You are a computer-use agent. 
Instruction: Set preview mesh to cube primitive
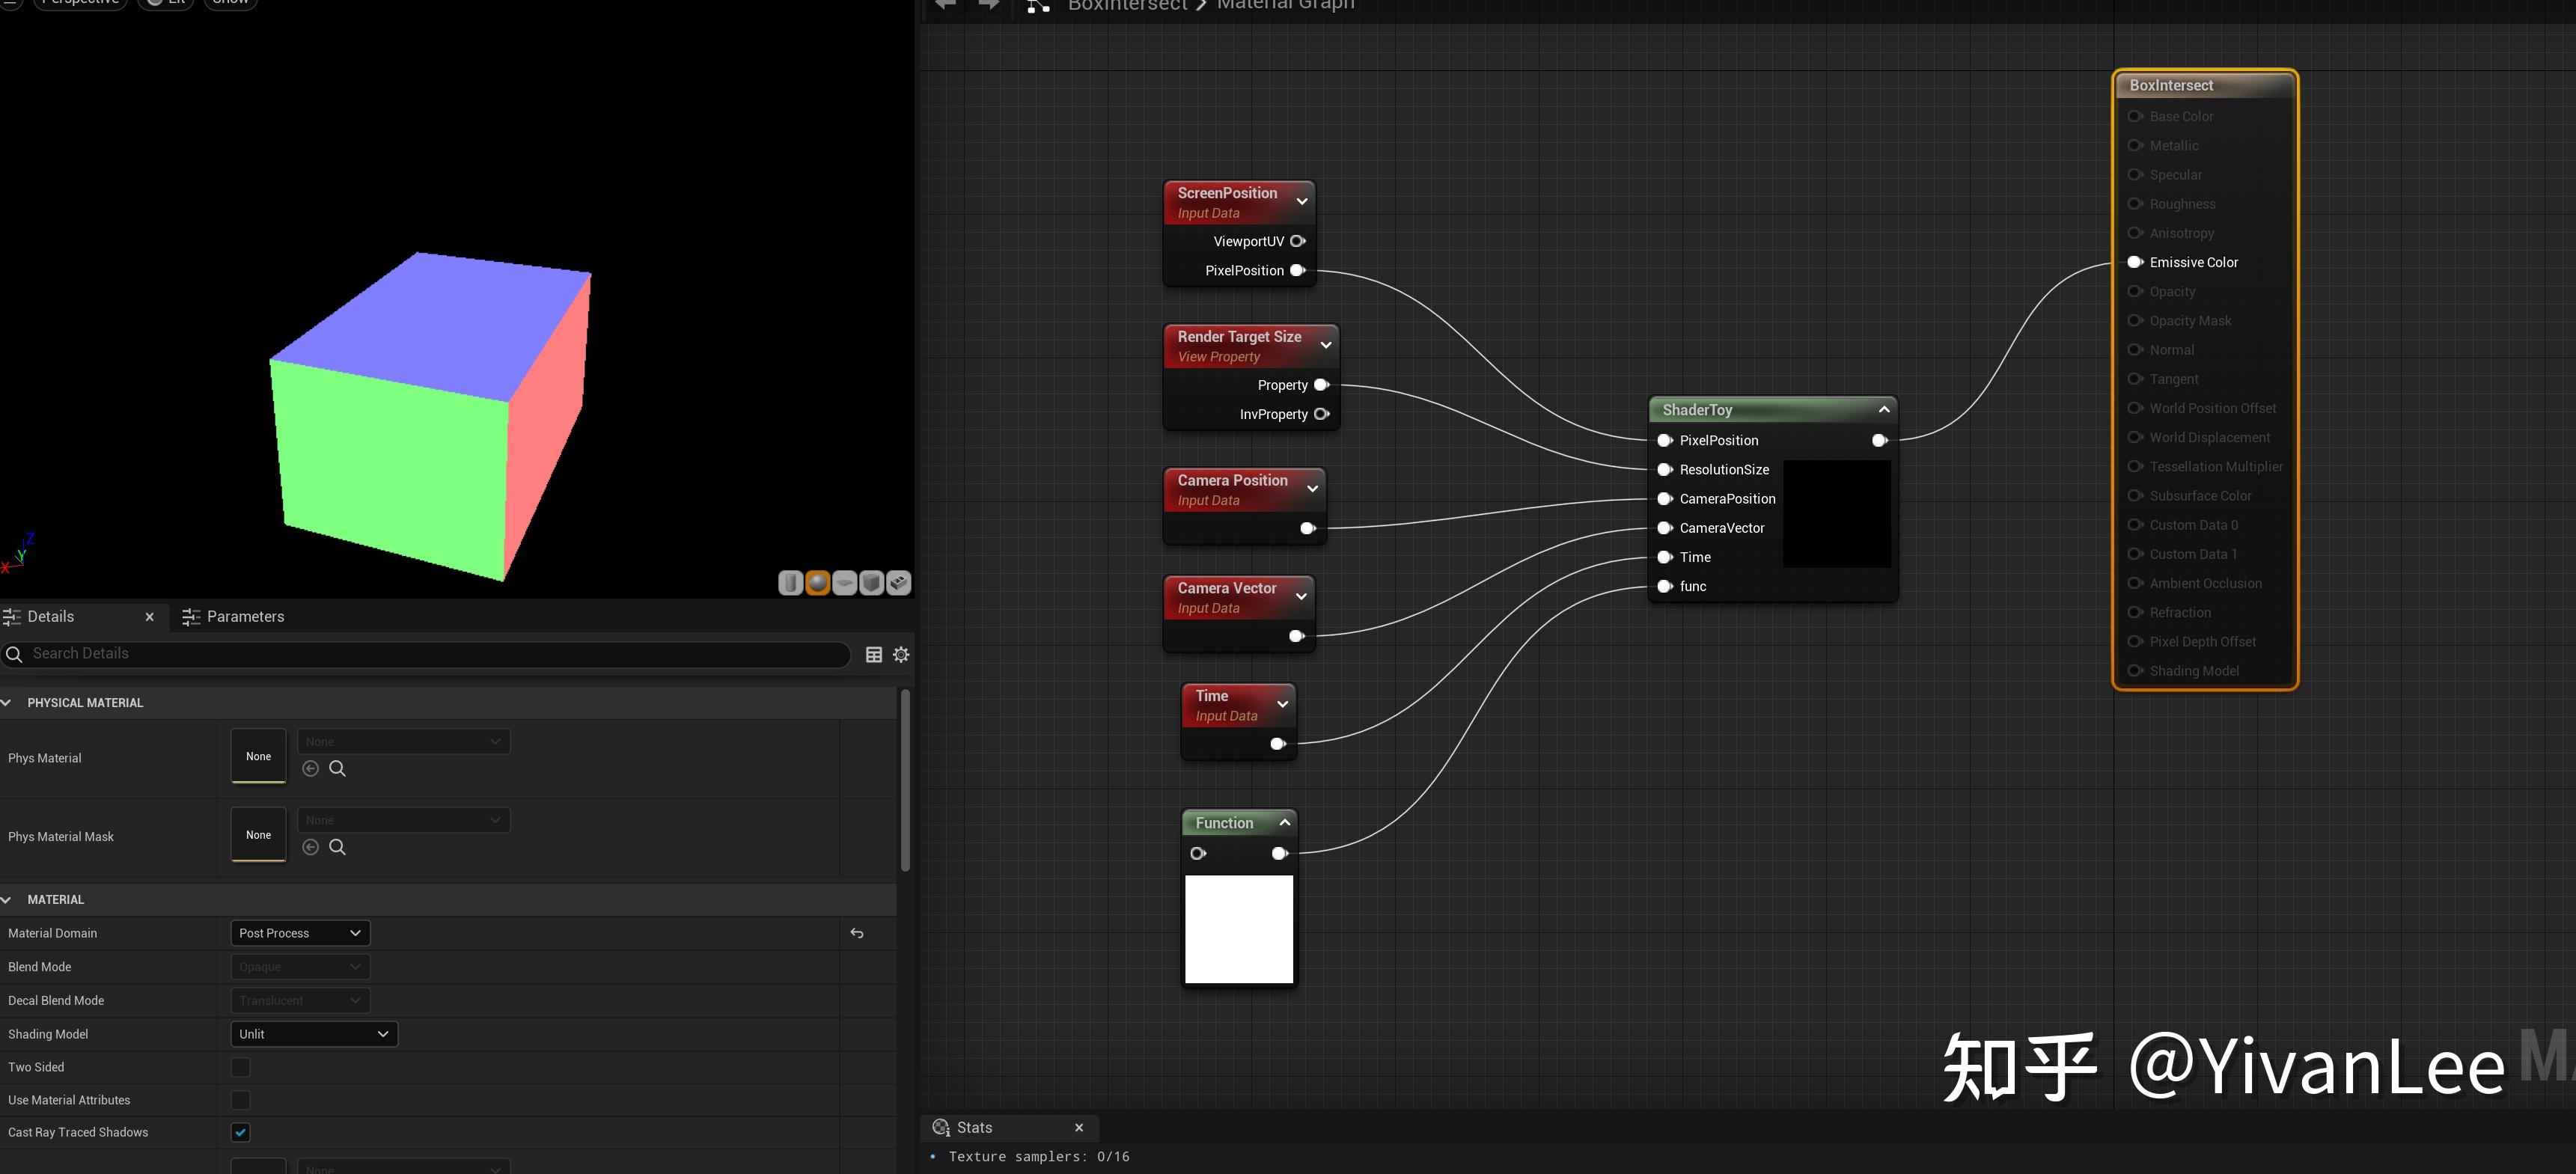[x=871, y=583]
